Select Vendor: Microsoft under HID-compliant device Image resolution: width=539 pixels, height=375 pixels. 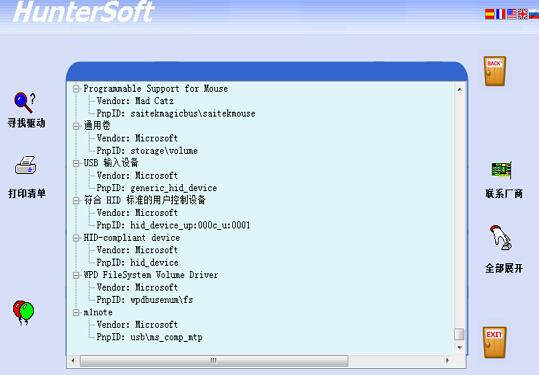137,250
